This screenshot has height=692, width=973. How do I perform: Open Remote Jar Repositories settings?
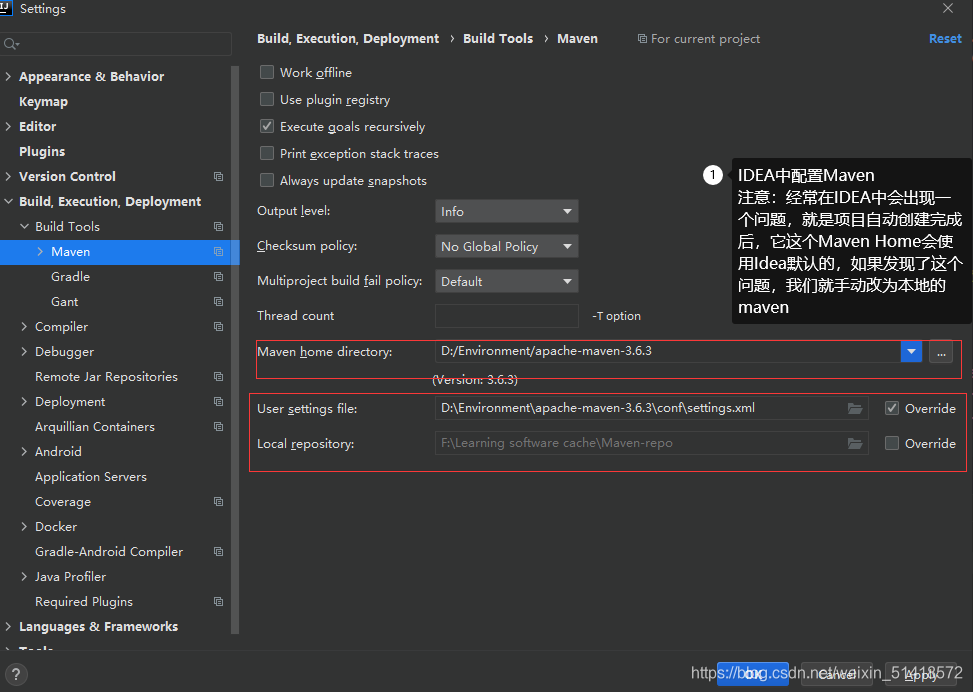pyautogui.click(x=107, y=377)
